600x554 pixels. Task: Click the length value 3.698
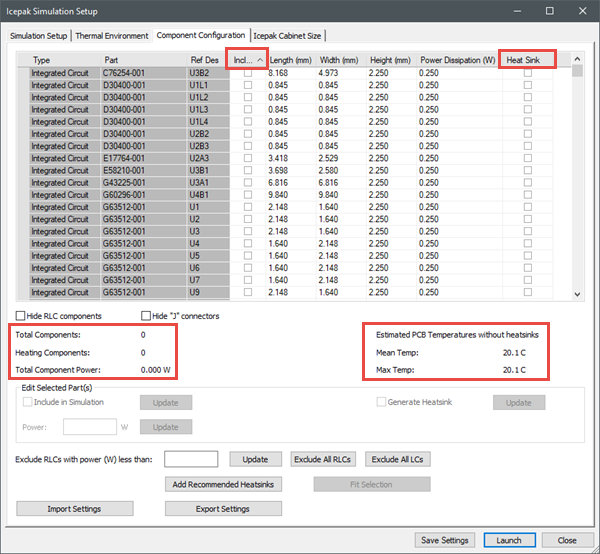pyautogui.click(x=278, y=170)
